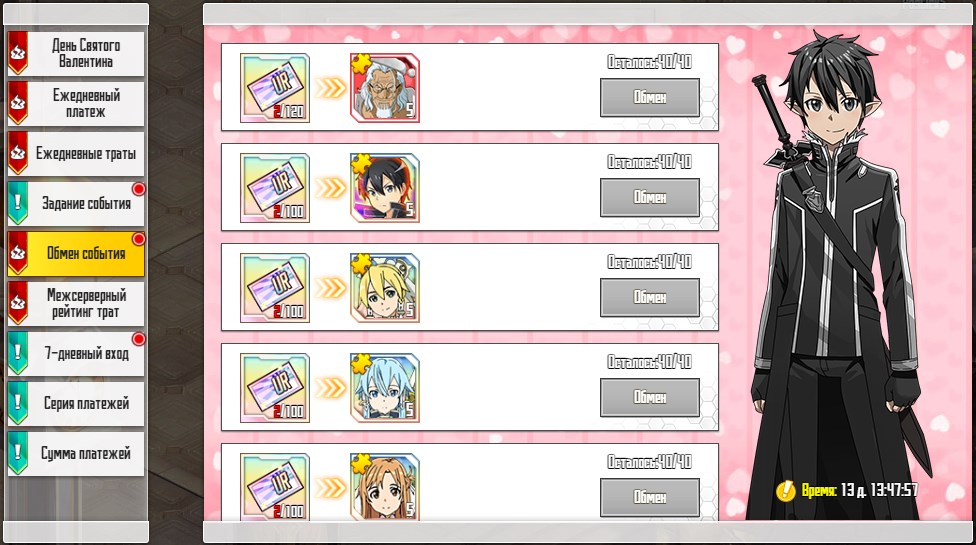This screenshot has width=976, height=545.
Task: Open Ежедневный платеж tab
Action: (76, 103)
